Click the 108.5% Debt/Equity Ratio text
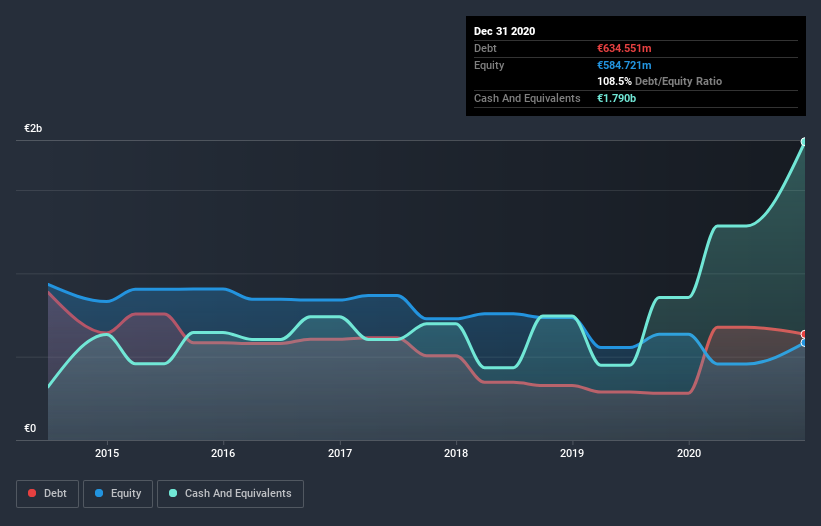Screen dimensions: 821x526 (x=659, y=81)
